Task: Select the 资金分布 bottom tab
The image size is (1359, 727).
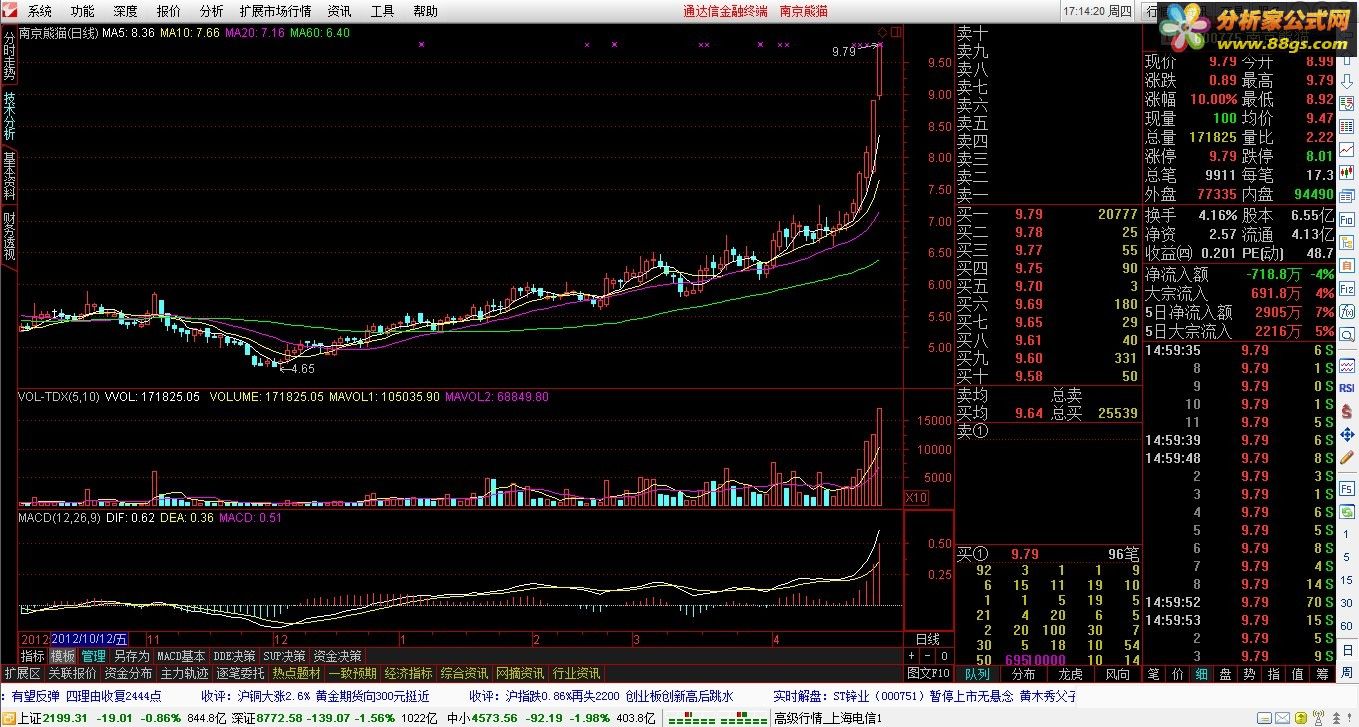Action: pos(128,673)
